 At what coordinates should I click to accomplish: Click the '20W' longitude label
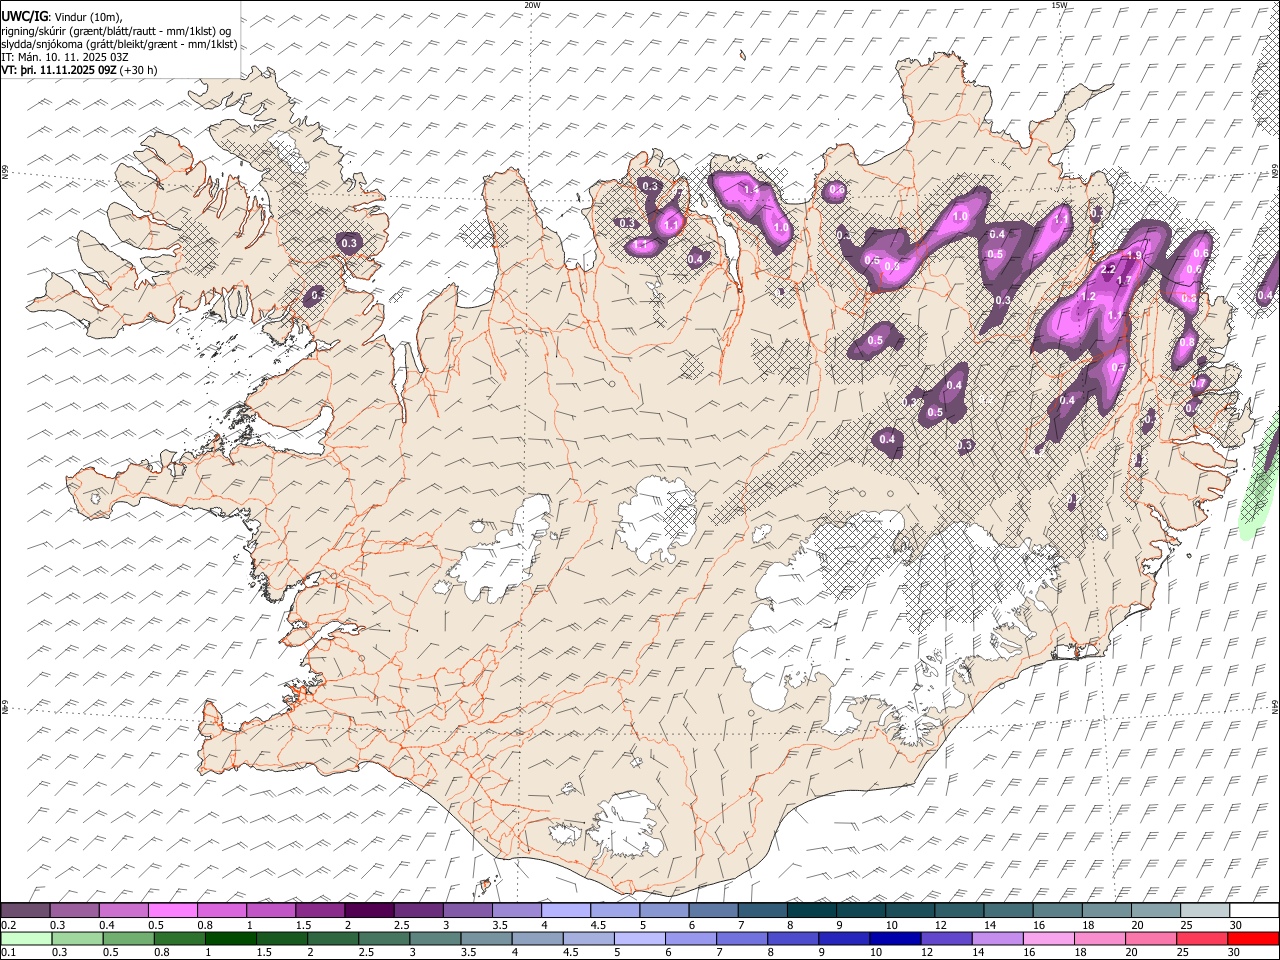pyautogui.click(x=532, y=5)
